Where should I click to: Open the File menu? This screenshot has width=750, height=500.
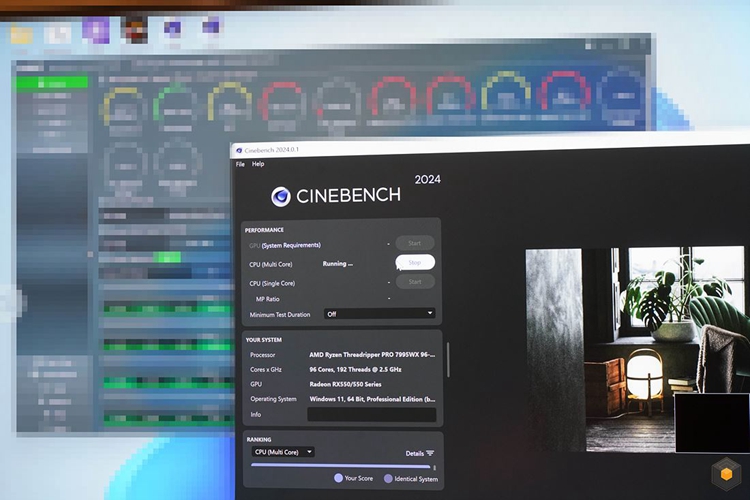[240, 164]
